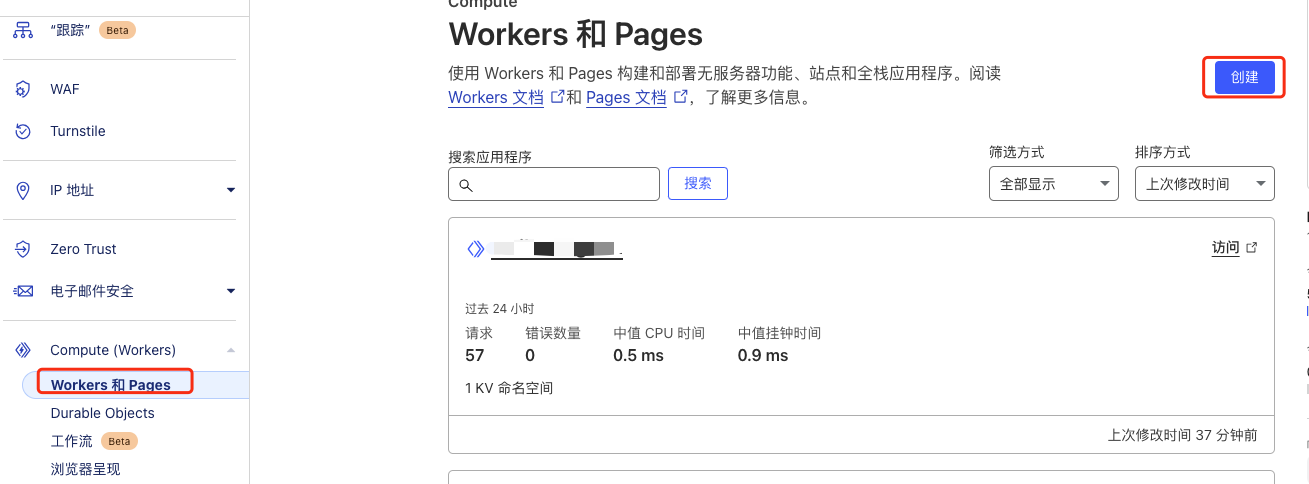Click the external link icon next to 访问
The width and height of the screenshot is (1309, 484).
(x=1252, y=248)
